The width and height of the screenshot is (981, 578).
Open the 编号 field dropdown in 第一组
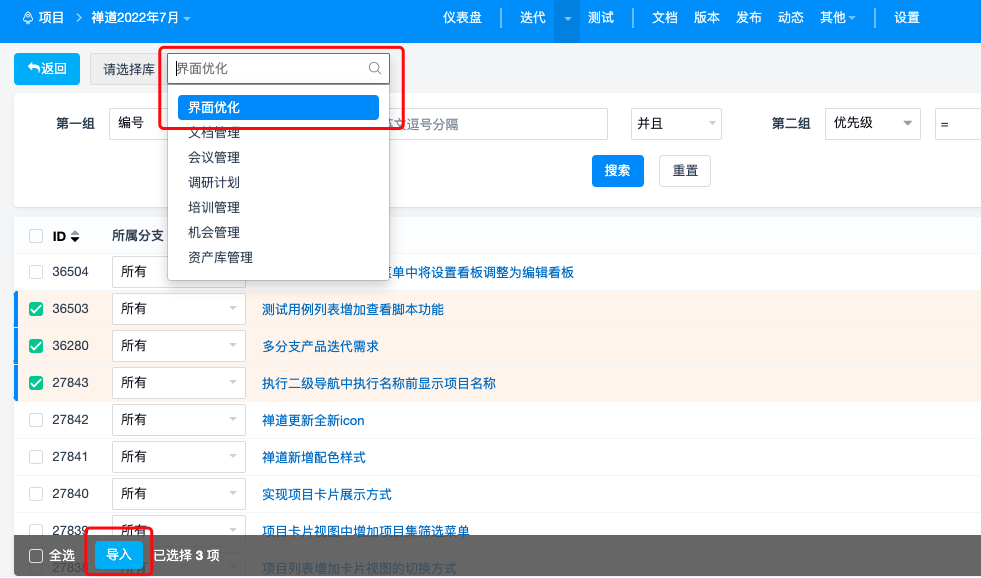pos(138,123)
